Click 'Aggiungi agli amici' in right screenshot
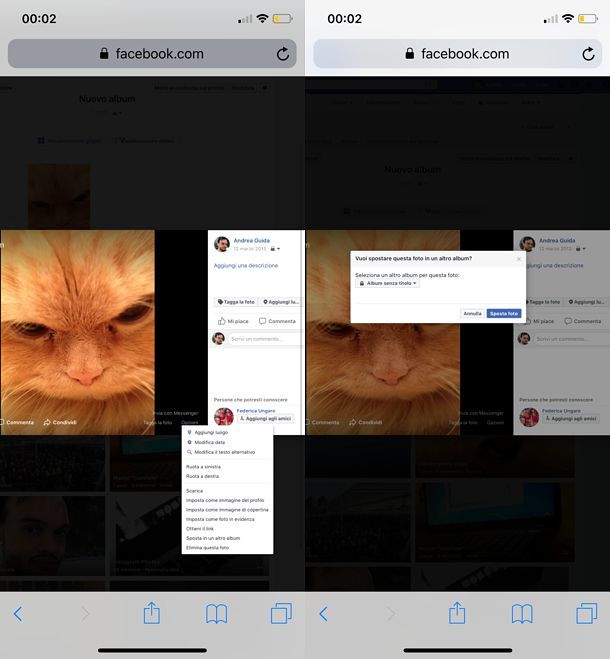The width and height of the screenshot is (610, 659). coord(570,419)
